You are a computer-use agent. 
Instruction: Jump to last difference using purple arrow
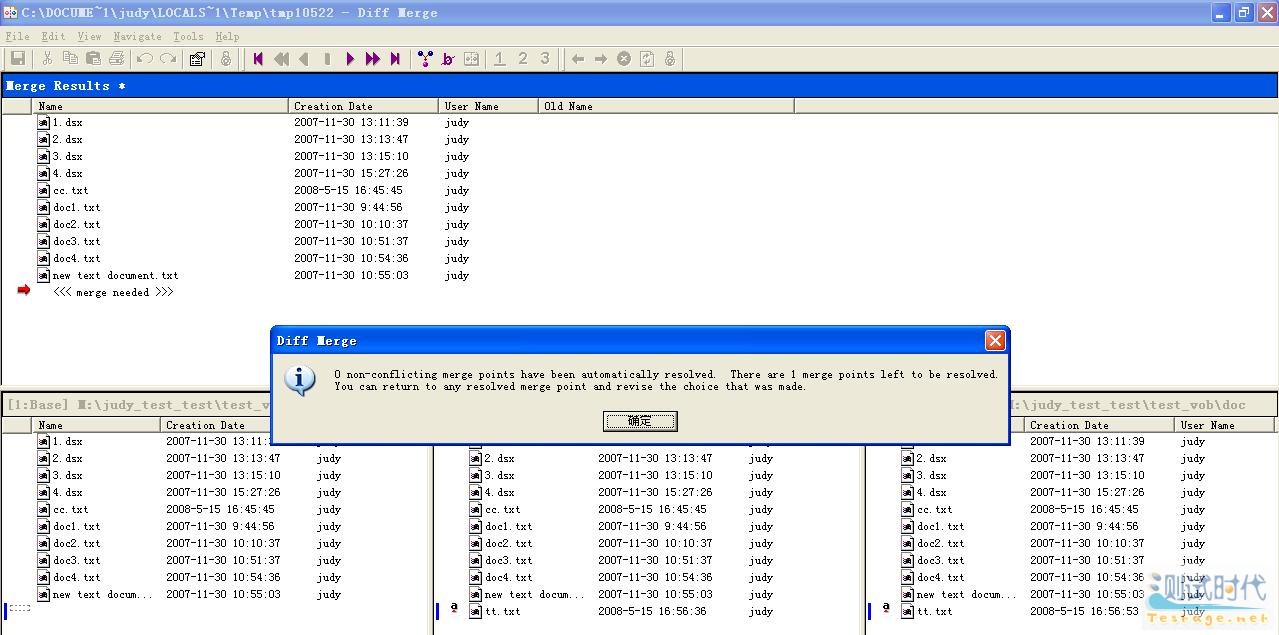[x=395, y=59]
